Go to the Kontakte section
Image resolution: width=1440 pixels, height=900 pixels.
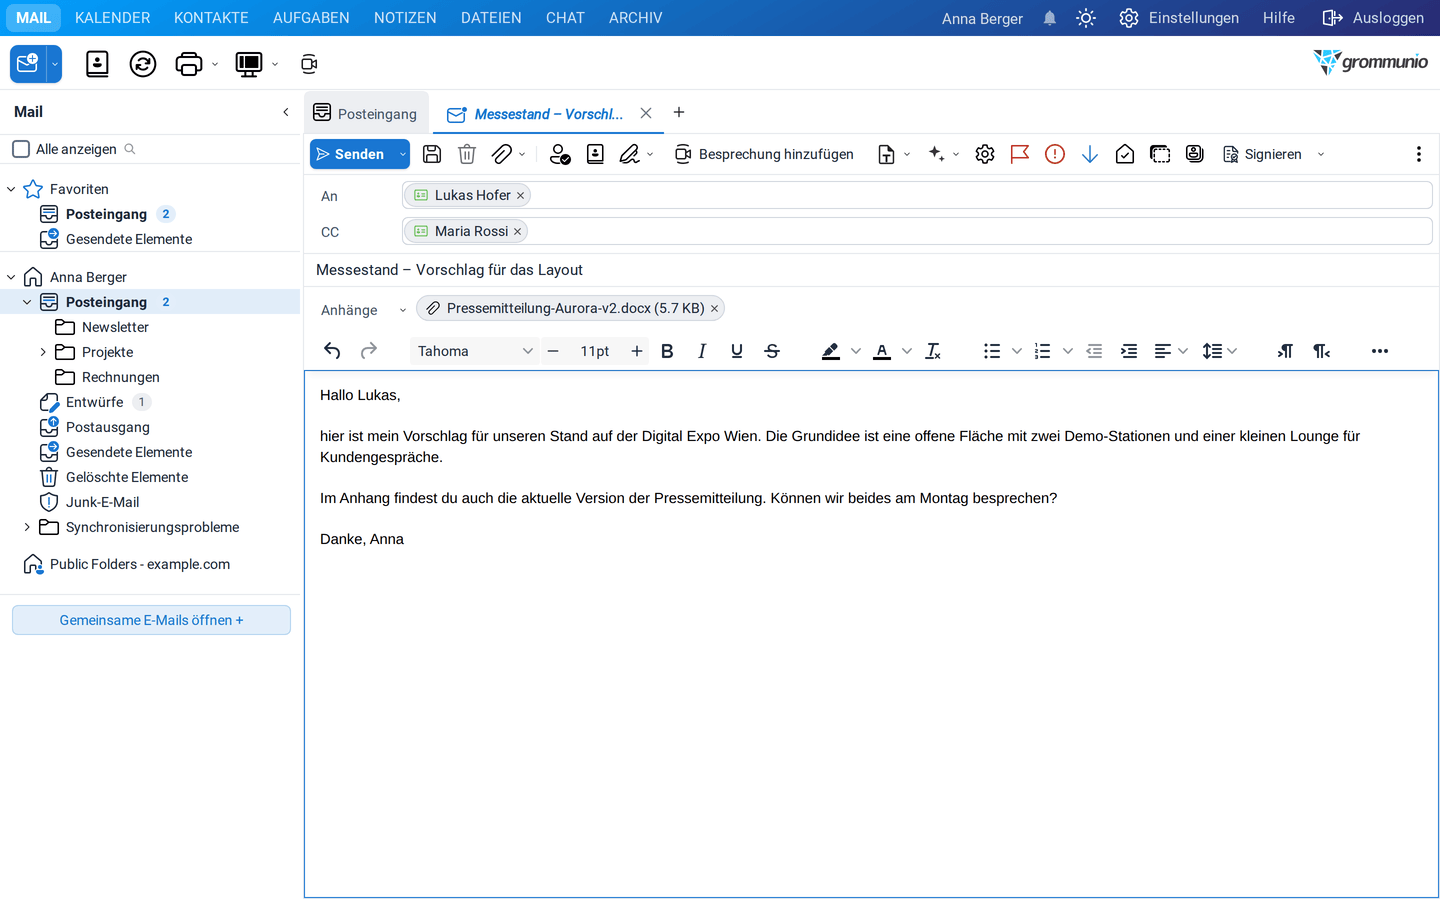(x=211, y=18)
